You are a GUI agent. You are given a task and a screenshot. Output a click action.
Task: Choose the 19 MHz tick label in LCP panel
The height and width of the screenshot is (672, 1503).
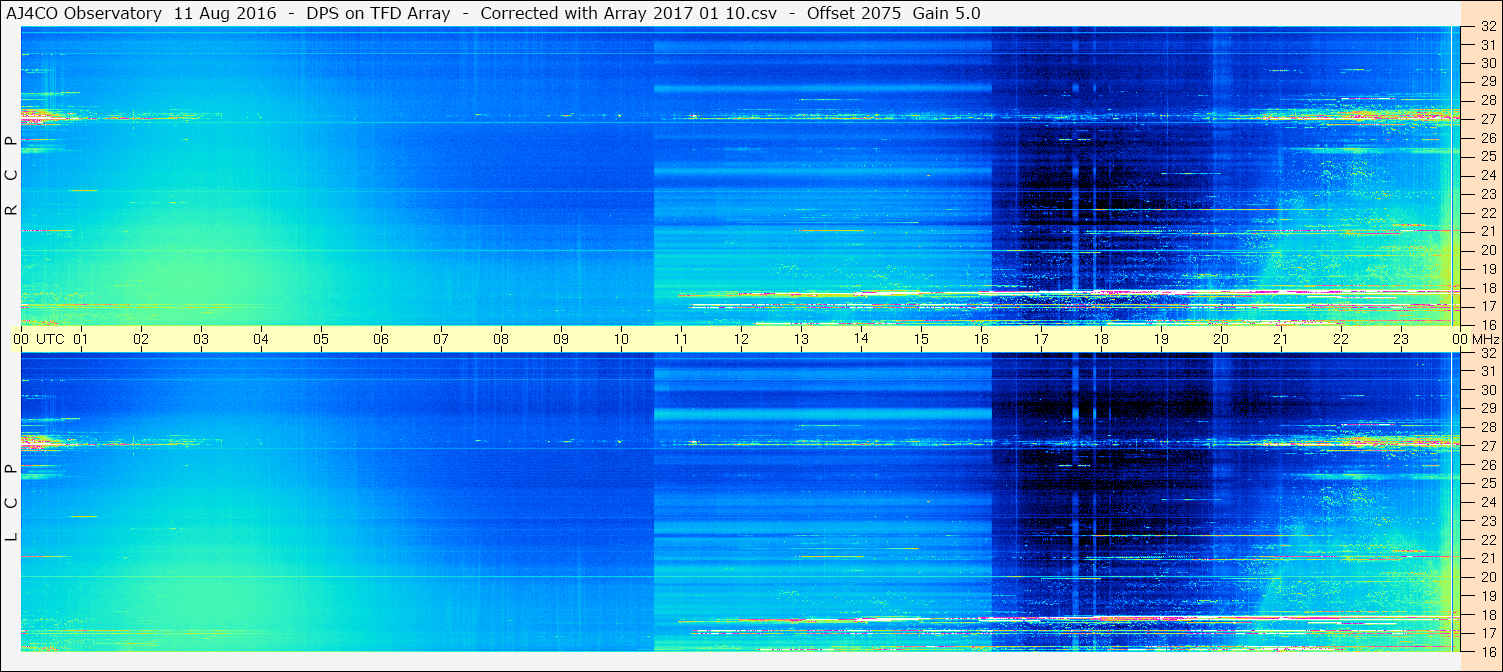pos(1487,595)
